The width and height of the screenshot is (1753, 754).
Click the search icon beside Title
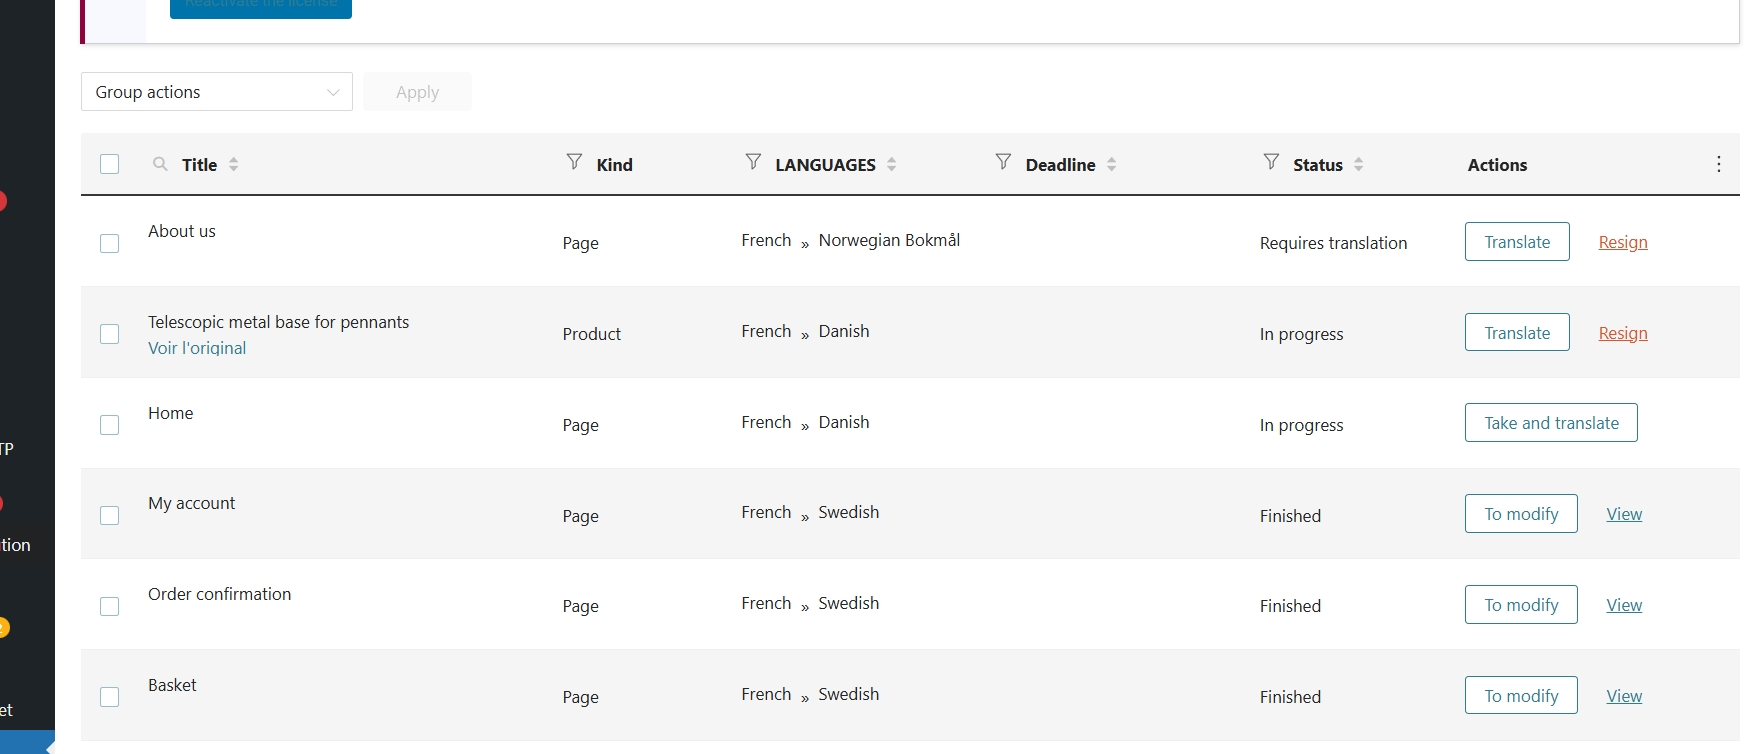tap(160, 164)
